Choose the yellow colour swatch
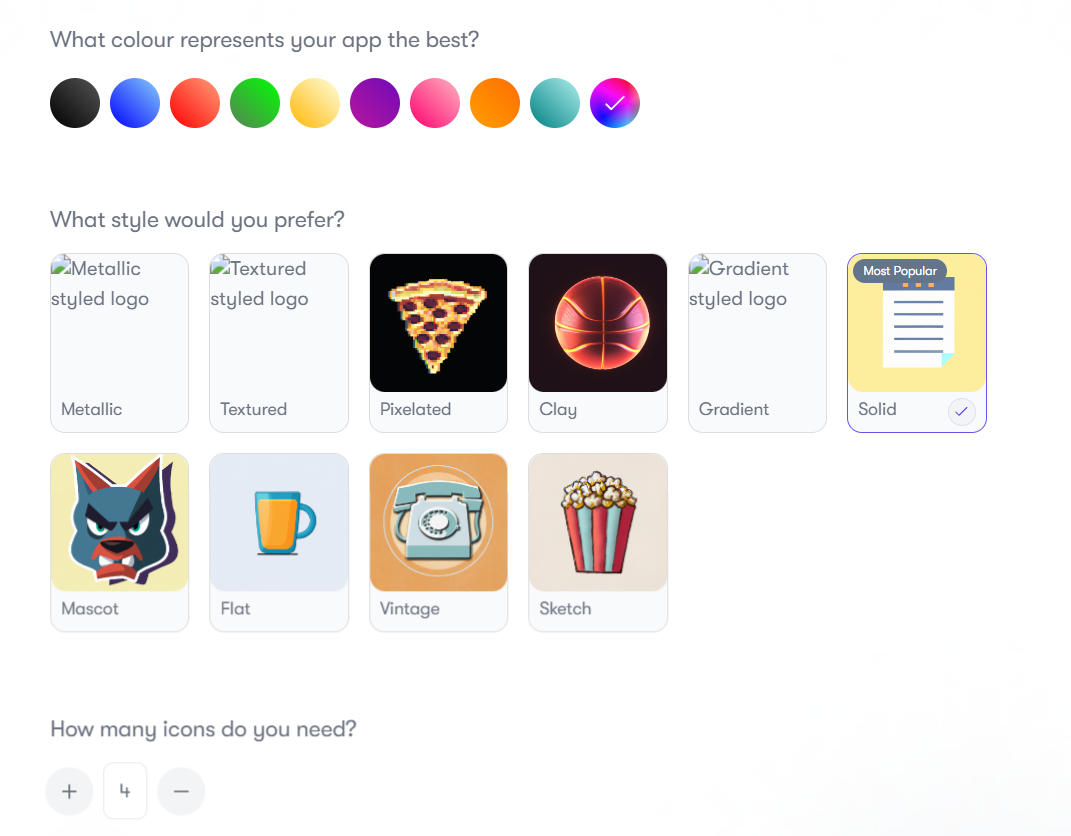The image size is (1071, 836). pyautogui.click(x=315, y=103)
